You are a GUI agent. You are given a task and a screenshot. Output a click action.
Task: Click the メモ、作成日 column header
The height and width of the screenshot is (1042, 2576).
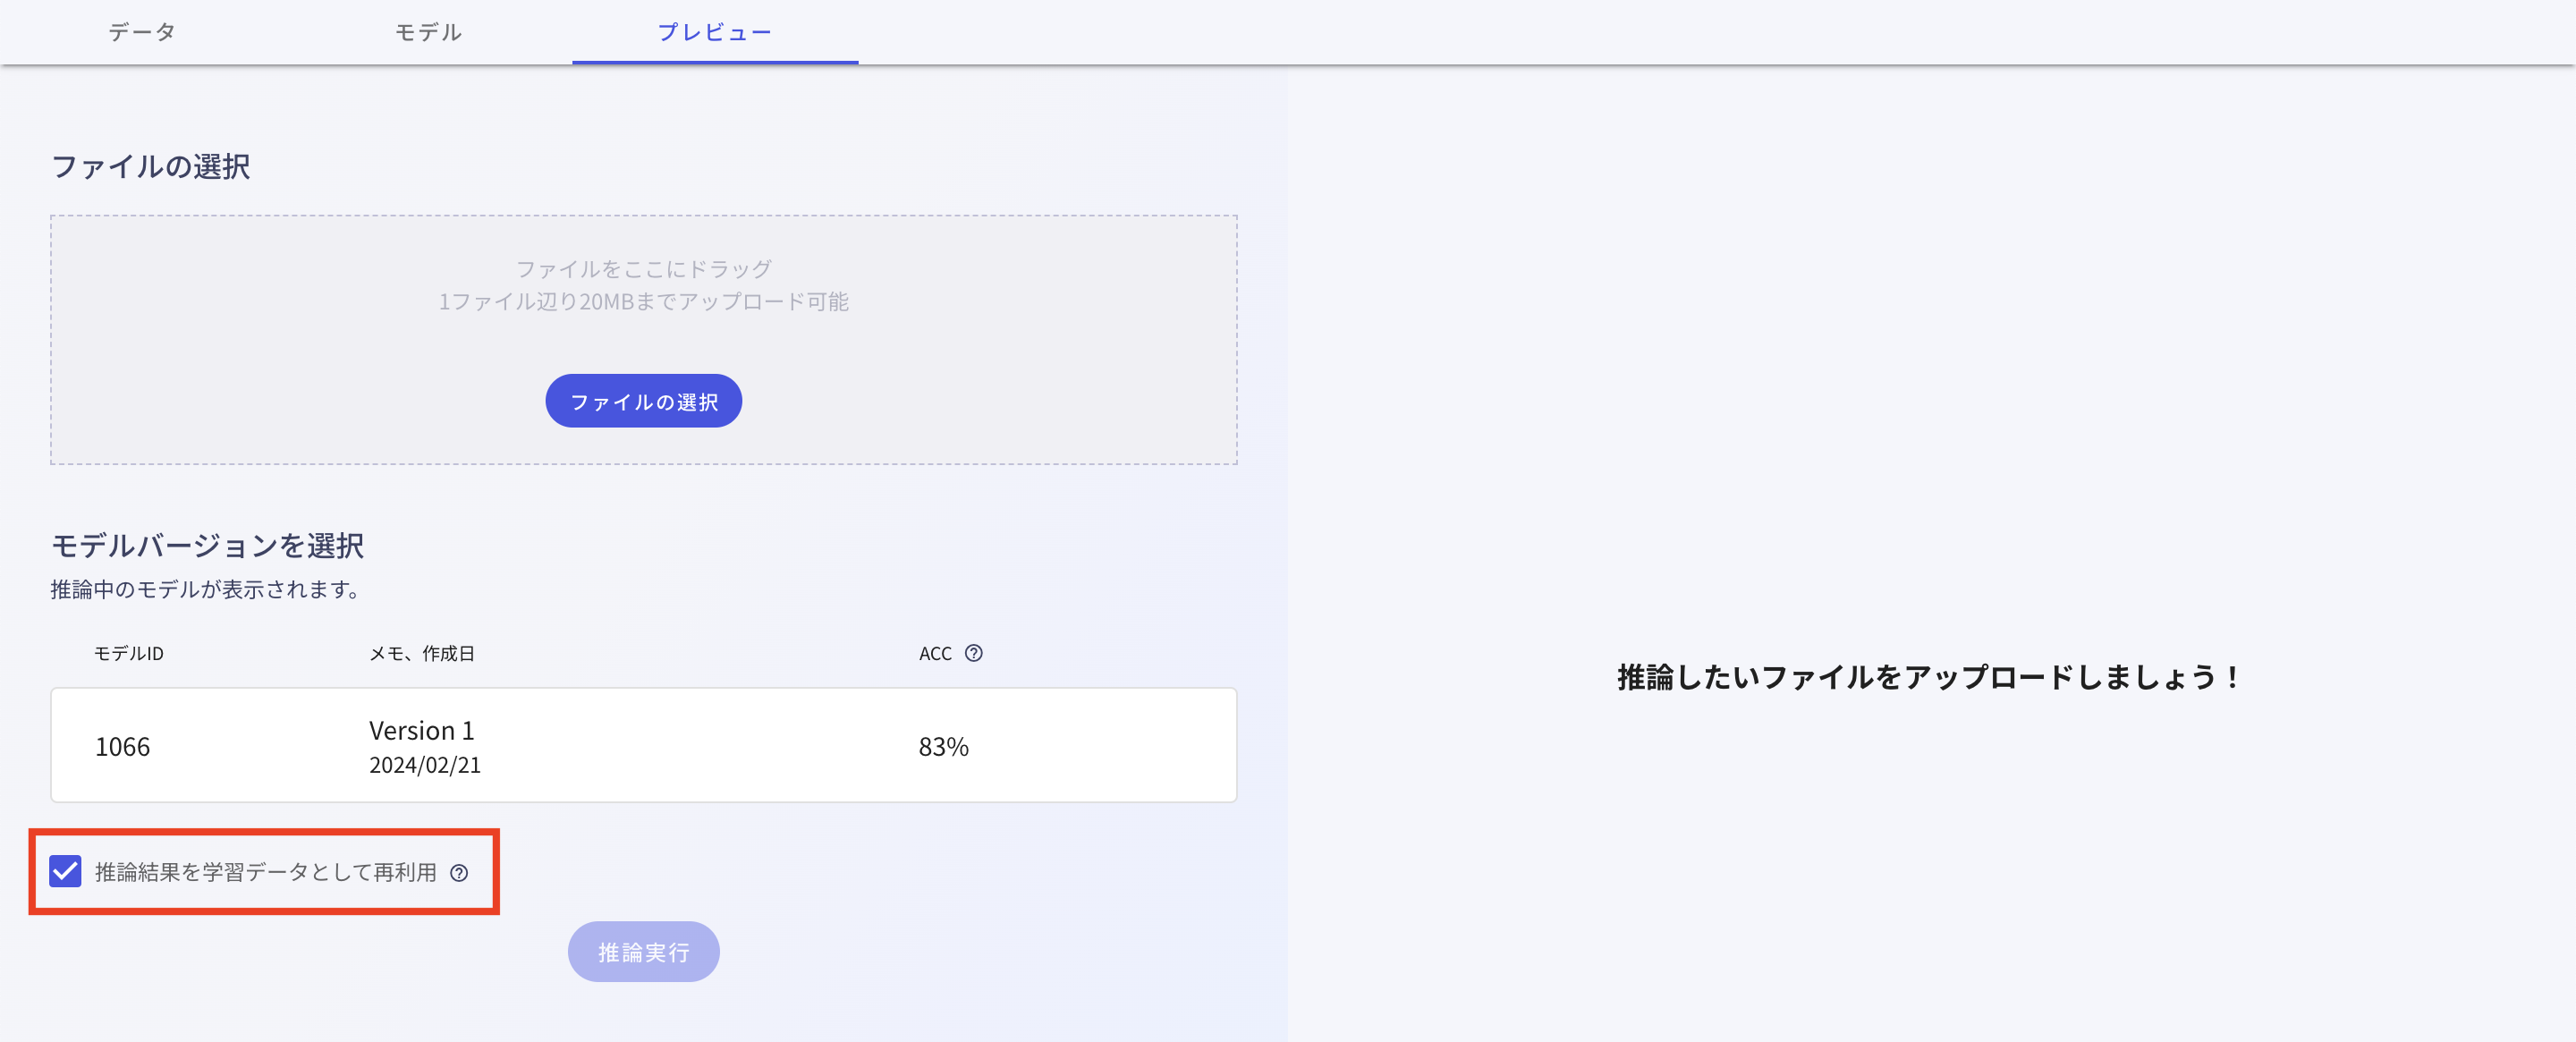pos(423,653)
